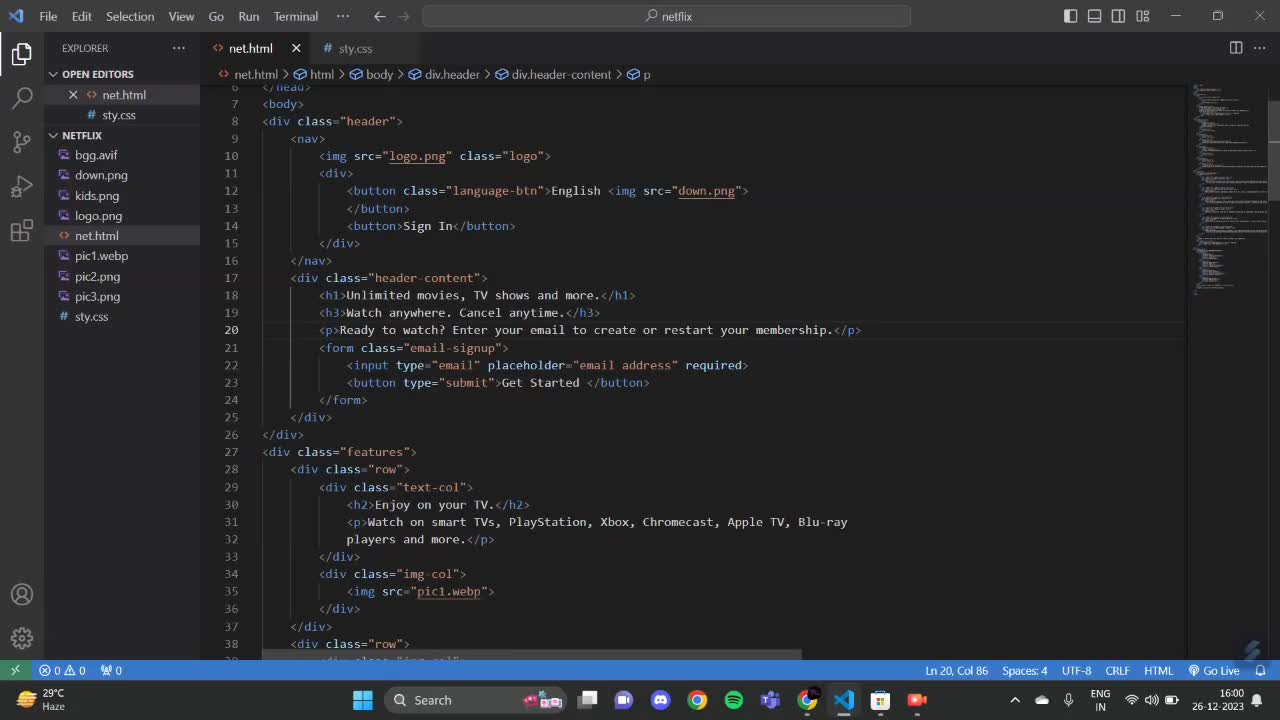Show more menu items via ellipsis
This screenshot has width=1280, height=720.
click(343, 16)
